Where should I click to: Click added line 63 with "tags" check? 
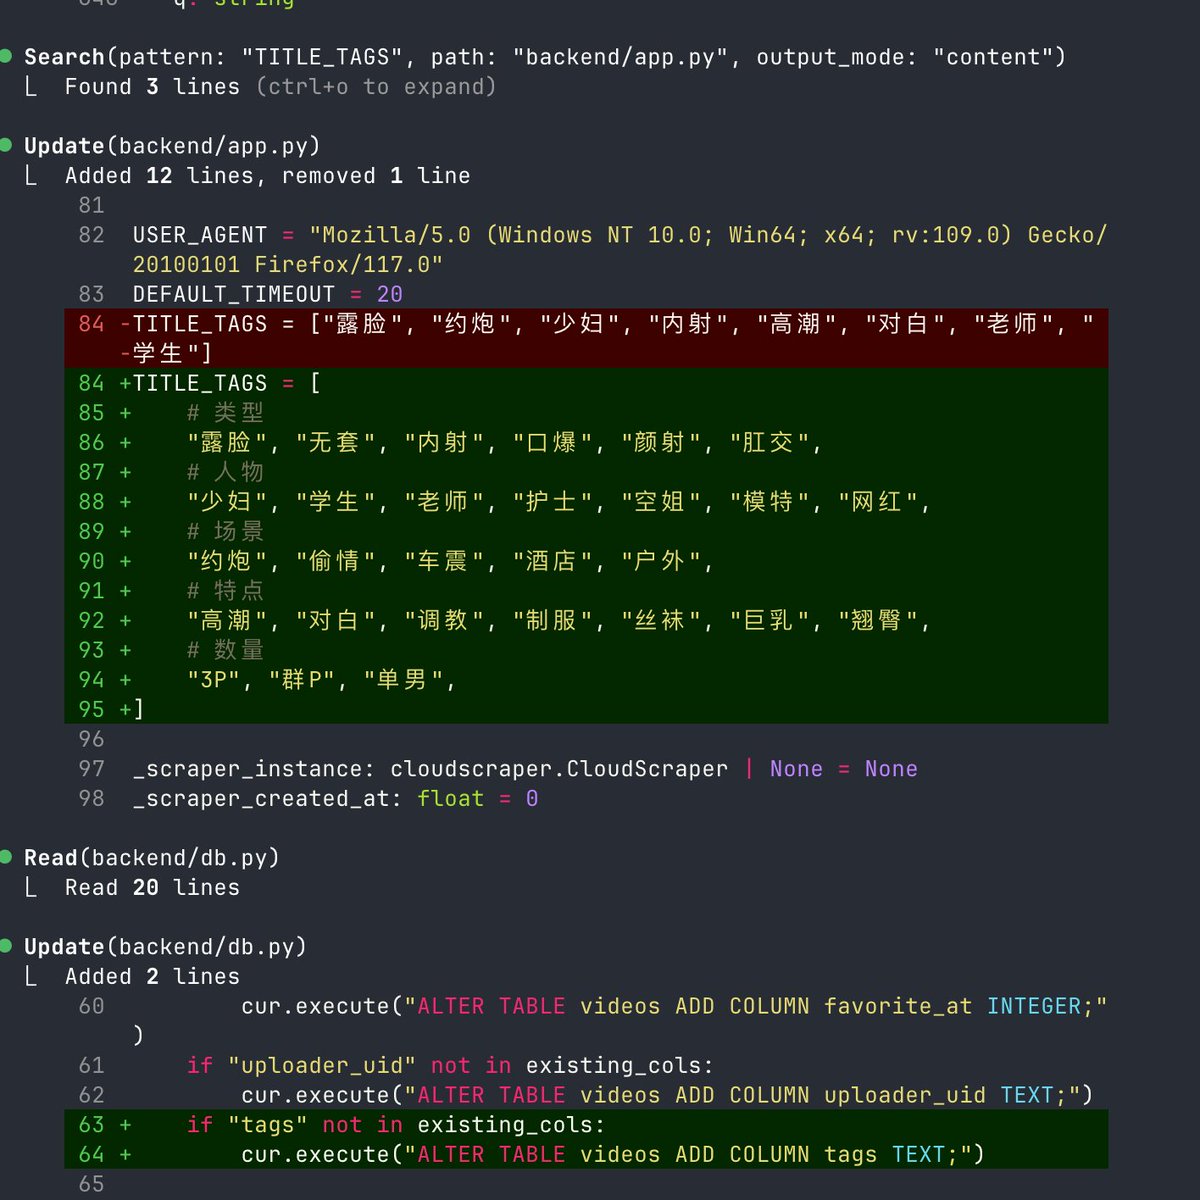point(586,1125)
